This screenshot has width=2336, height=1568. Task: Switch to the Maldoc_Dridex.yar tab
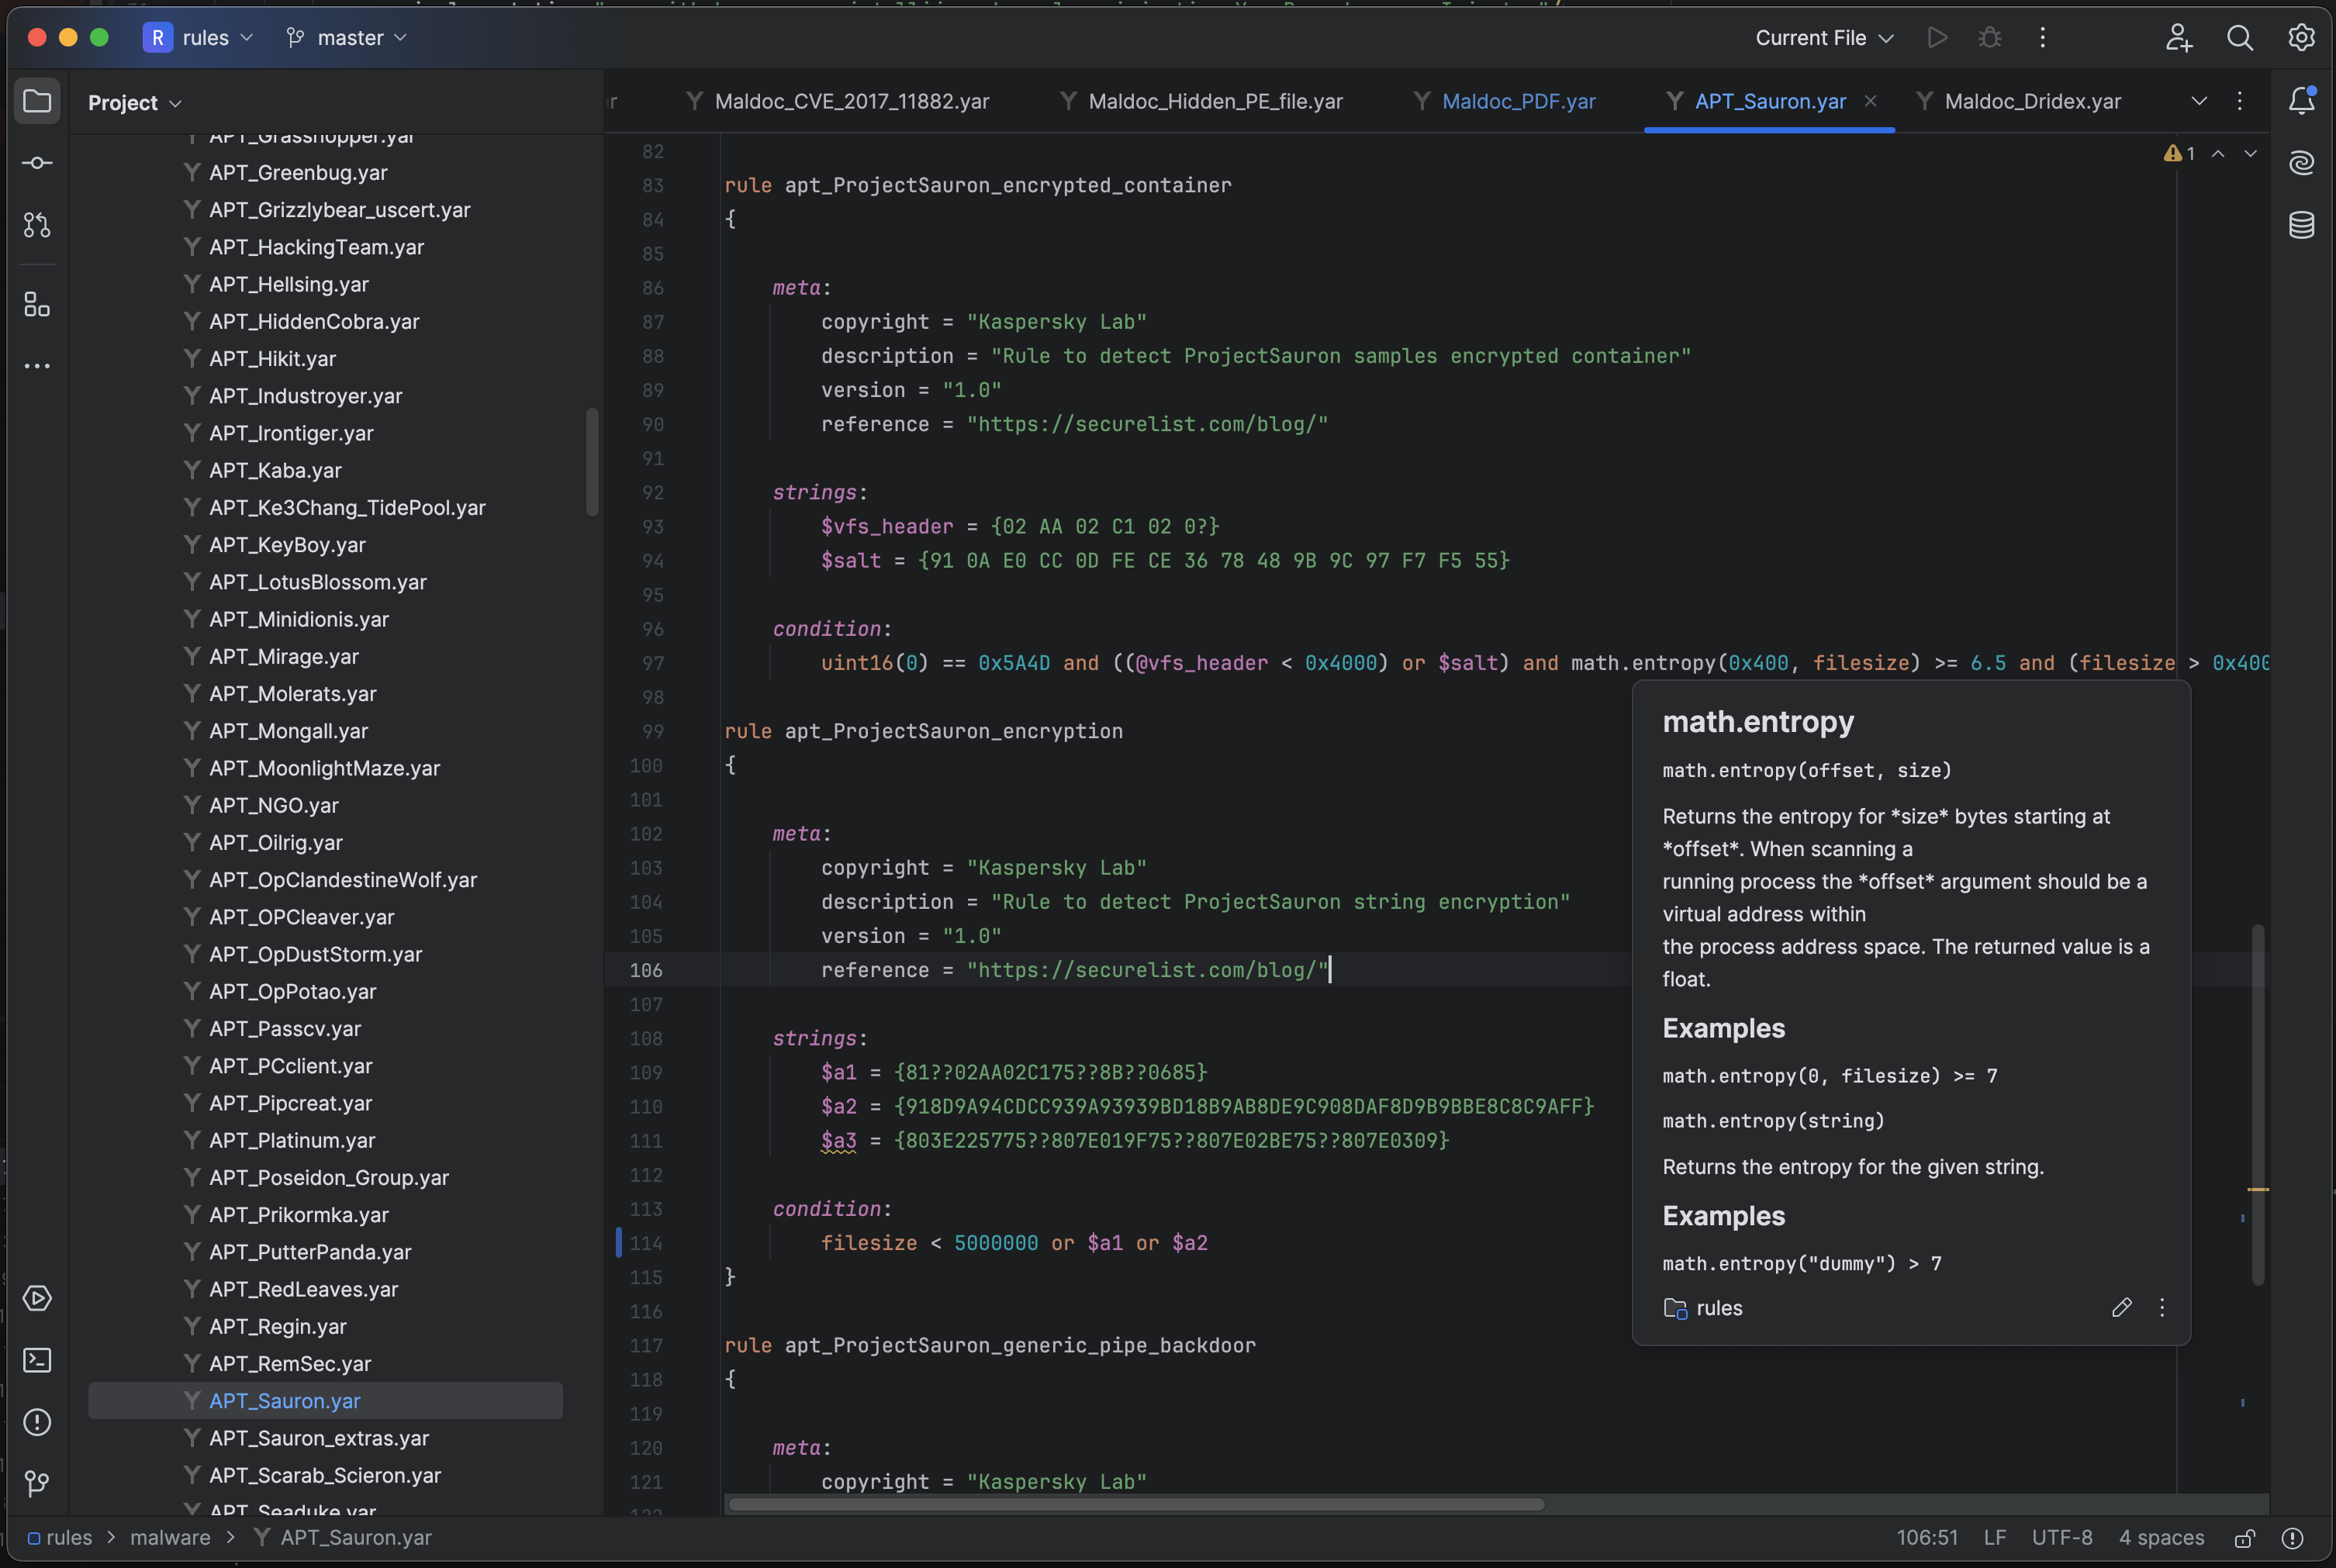coord(2031,101)
